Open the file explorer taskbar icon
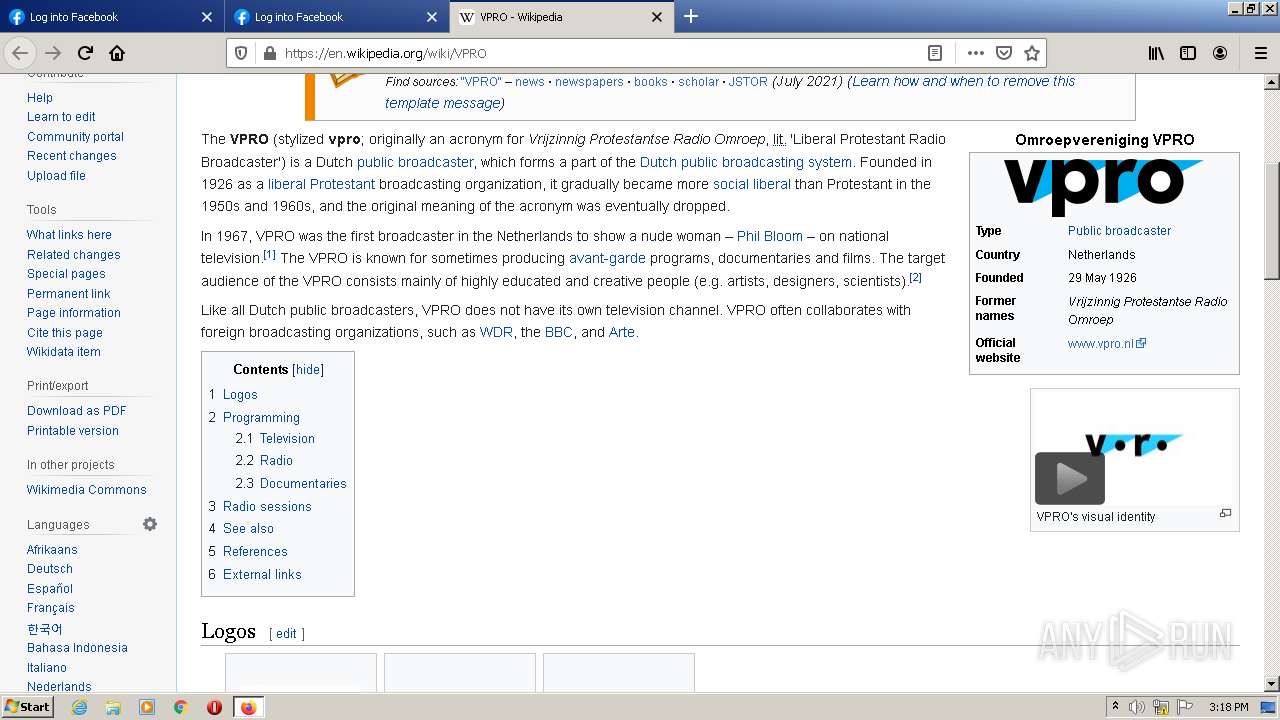 [113, 707]
